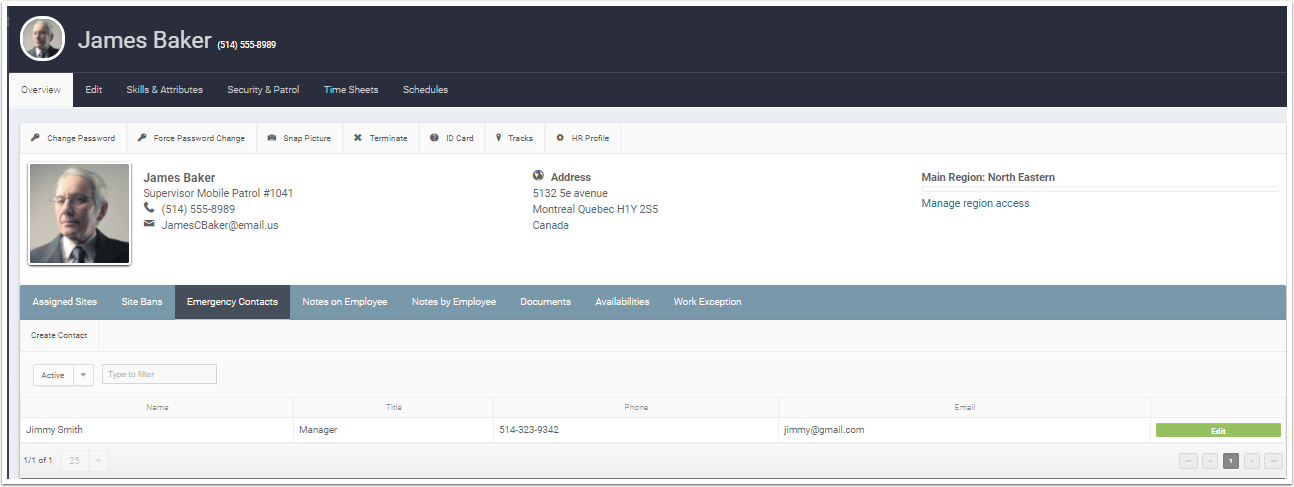Go to the previous page in pagination

1210,461
